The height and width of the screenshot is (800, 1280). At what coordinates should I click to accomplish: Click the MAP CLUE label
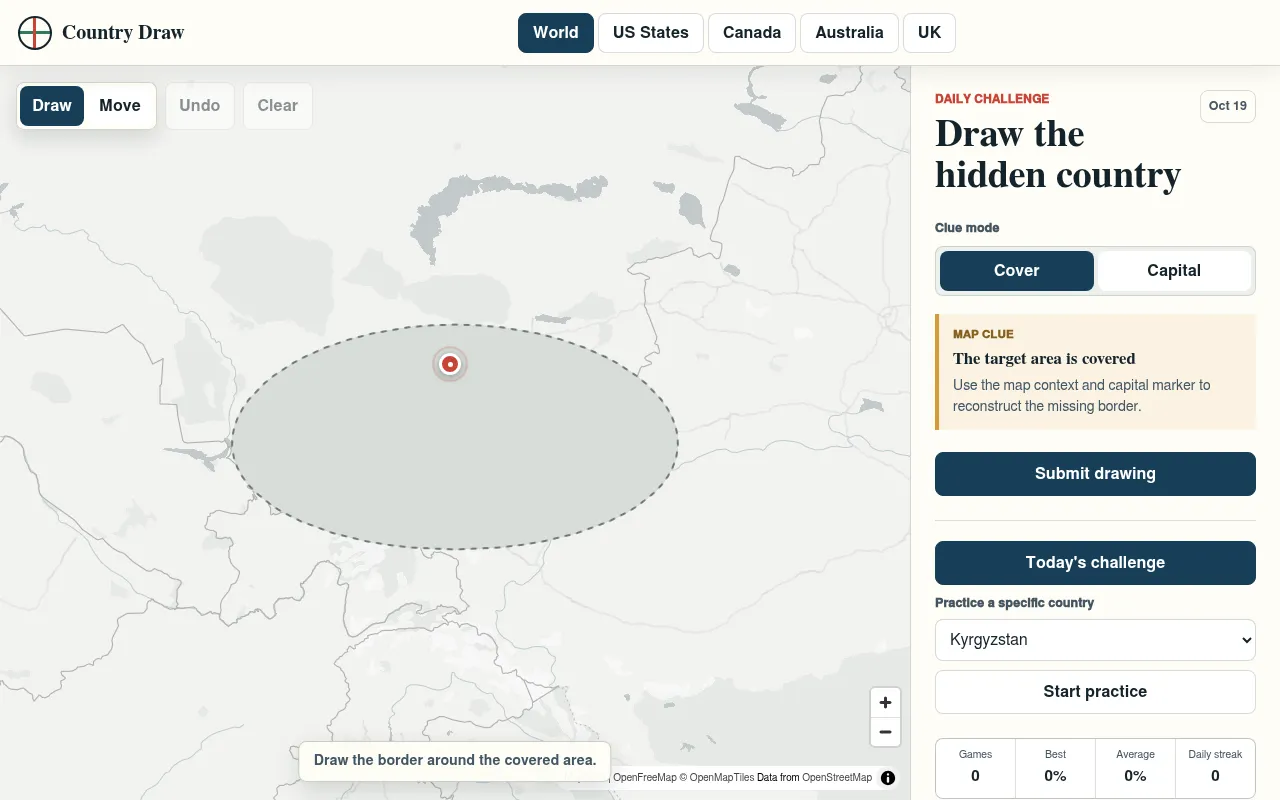[983, 335]
